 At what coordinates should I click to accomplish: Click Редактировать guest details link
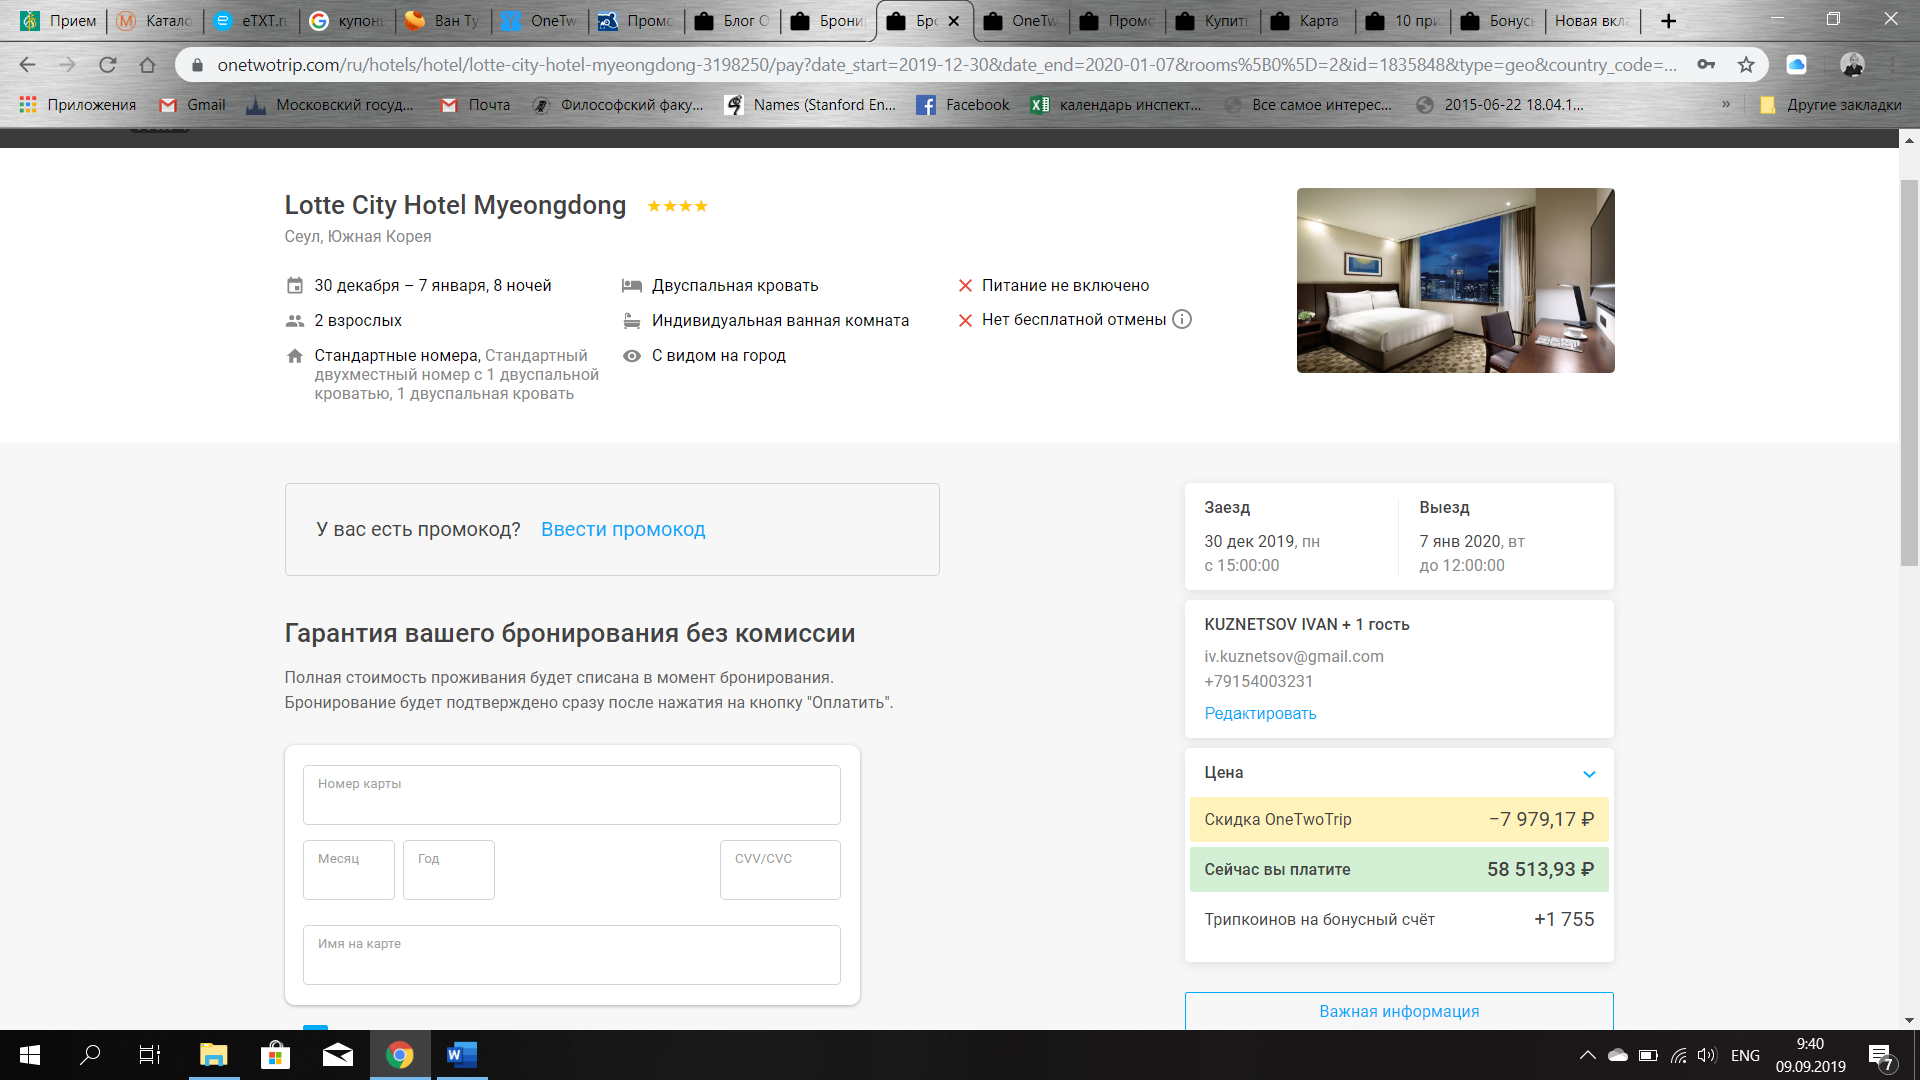point(1260,714)
